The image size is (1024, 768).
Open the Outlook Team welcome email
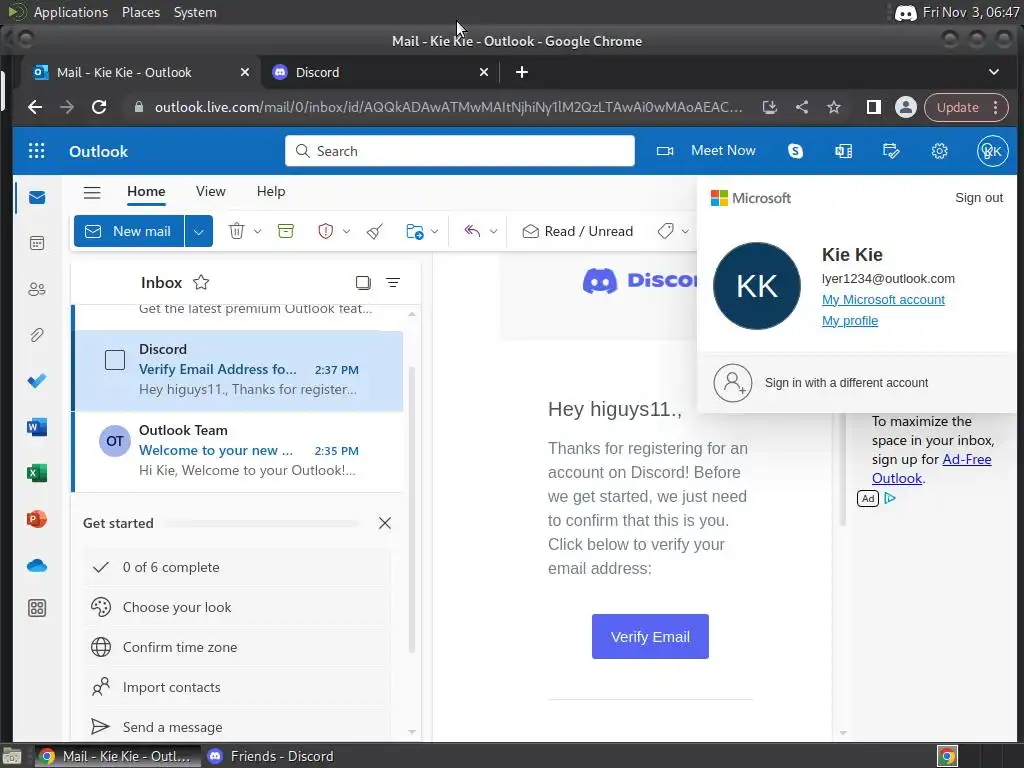pyautogui.click(x=238, y=450)
